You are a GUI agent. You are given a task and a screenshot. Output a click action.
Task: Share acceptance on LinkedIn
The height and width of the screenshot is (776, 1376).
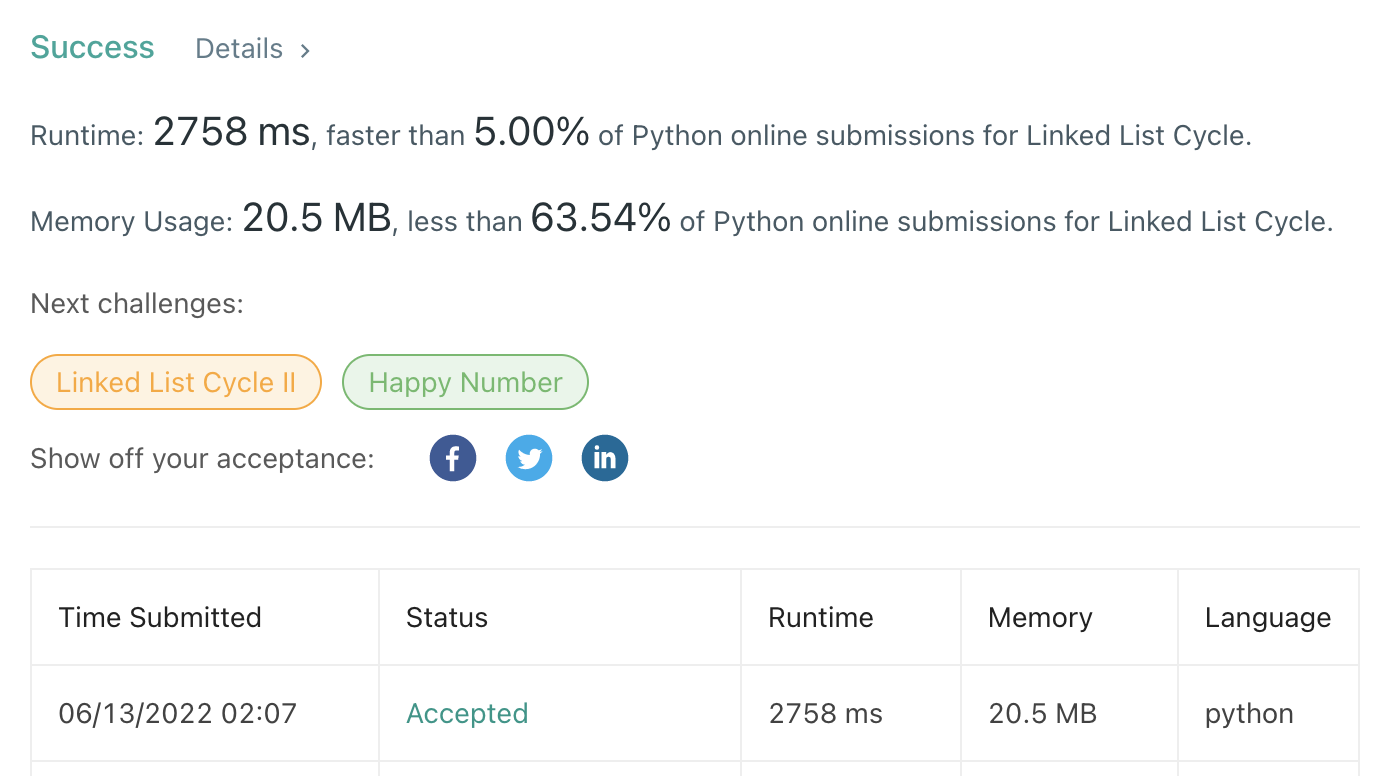pyautogui.click(x=605, y=459)
